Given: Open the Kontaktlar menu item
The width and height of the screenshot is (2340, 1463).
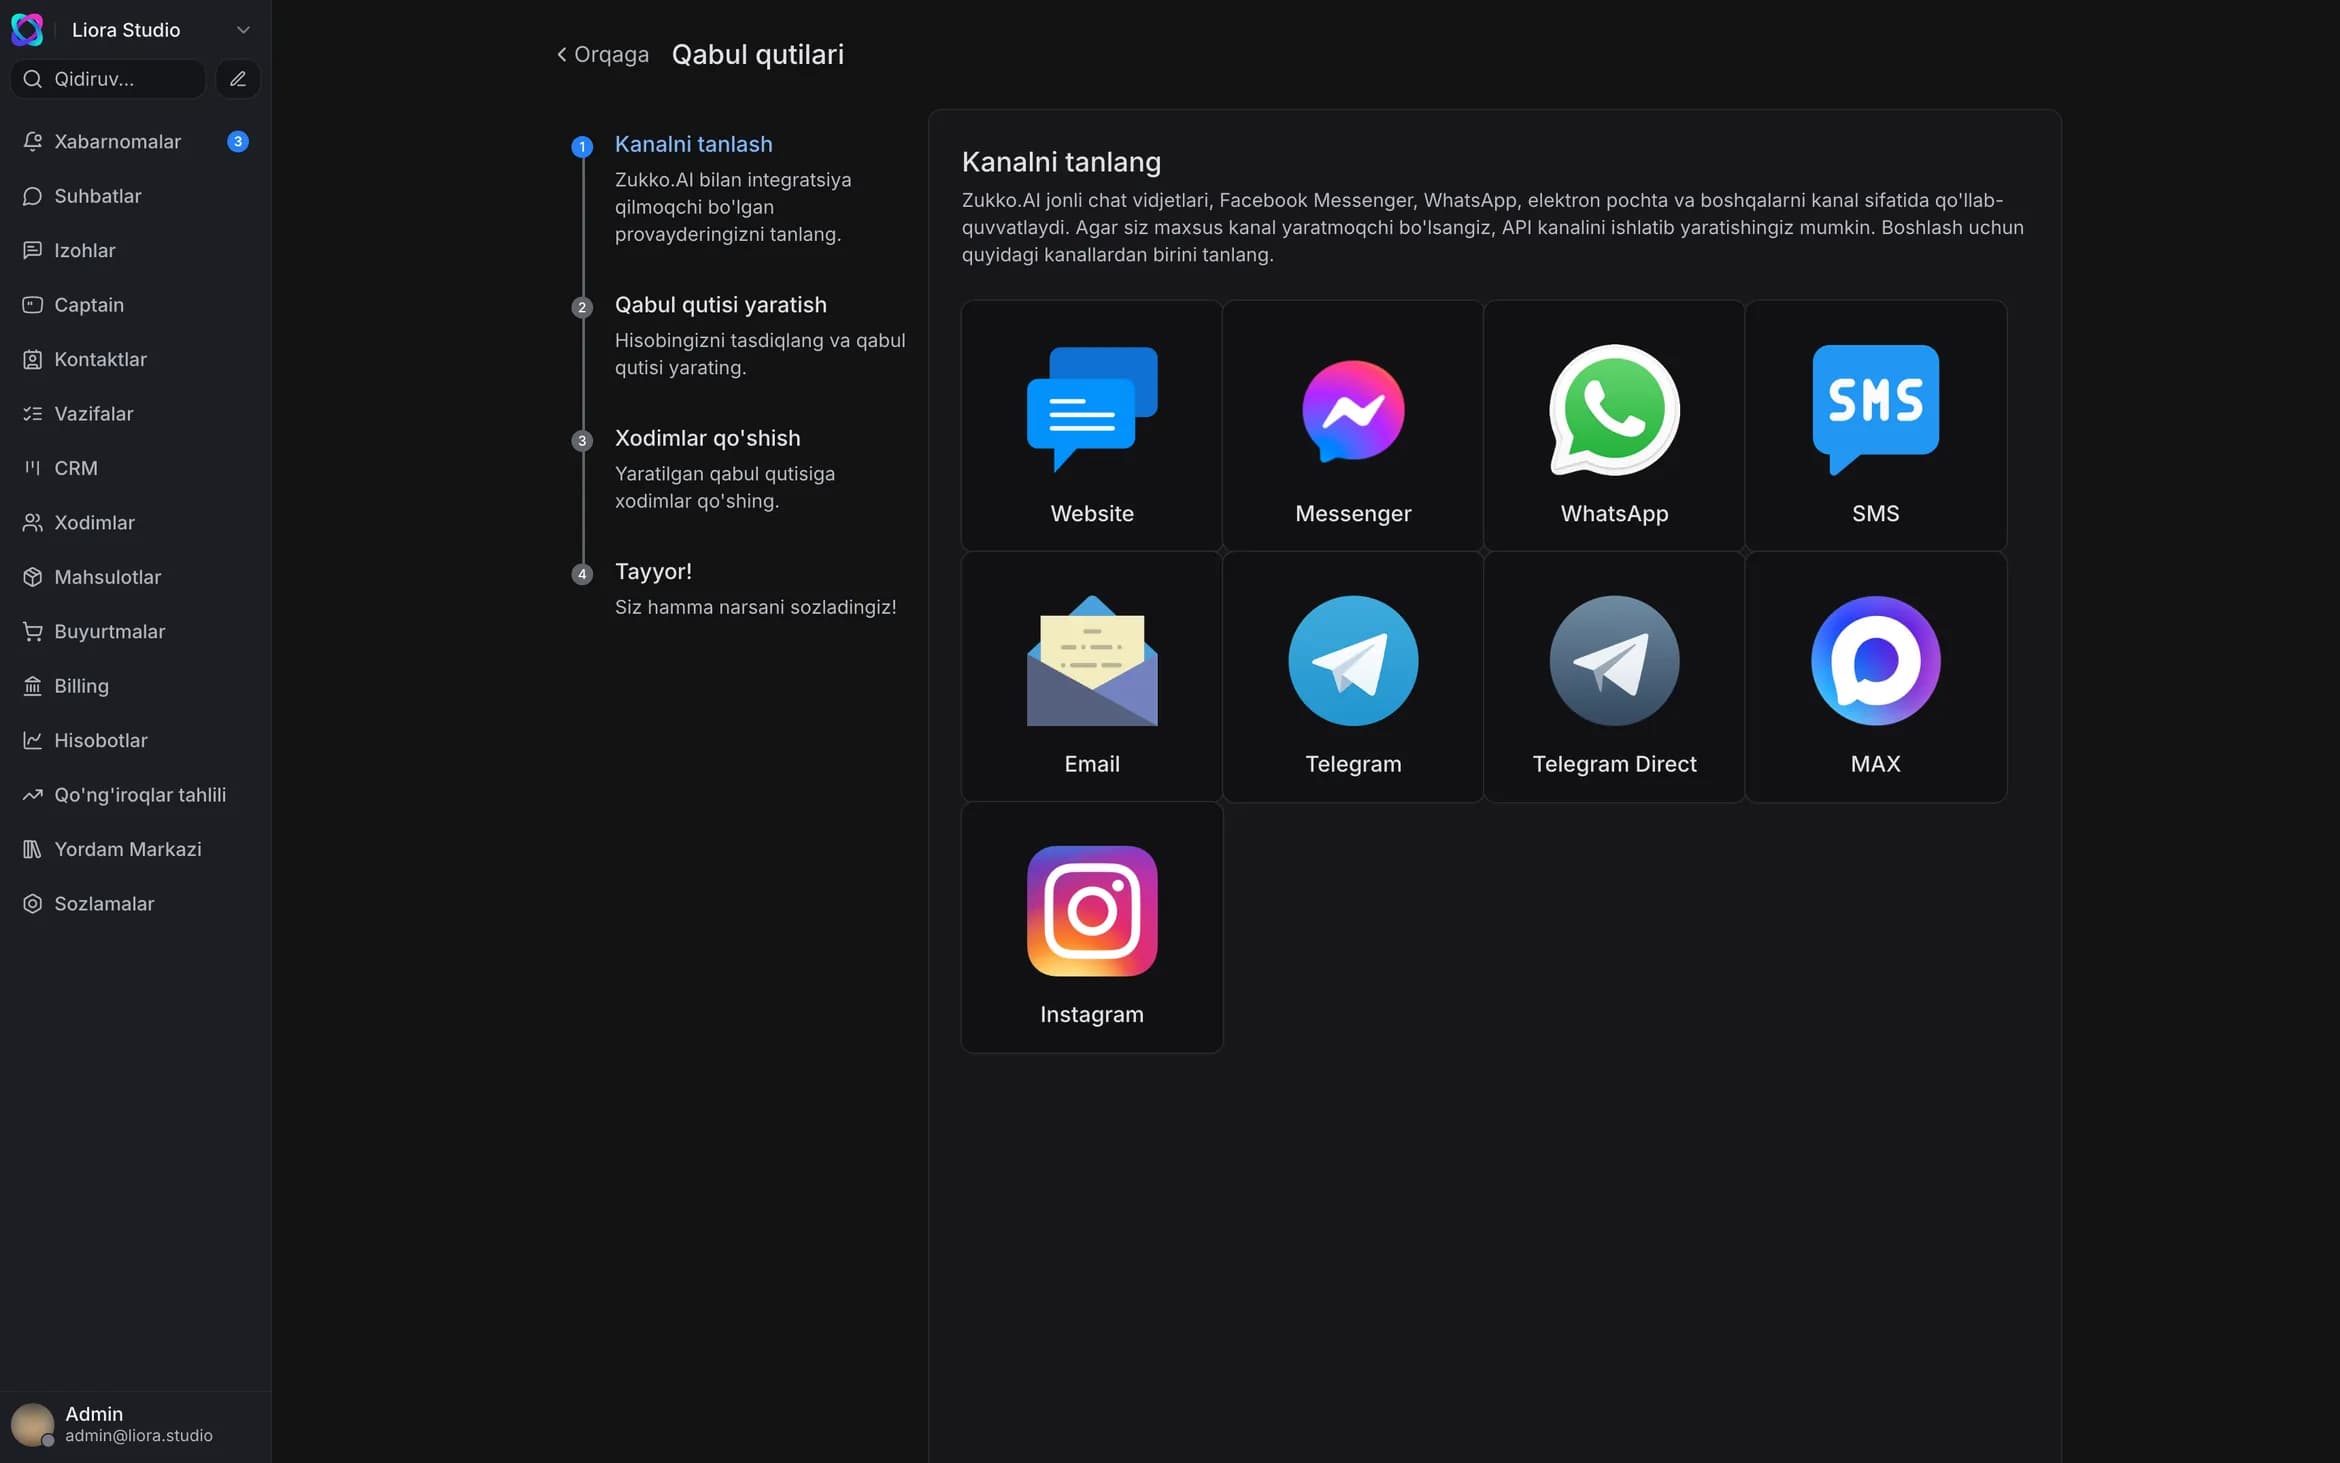Looking at the screenshot, I should coord(135,359).
